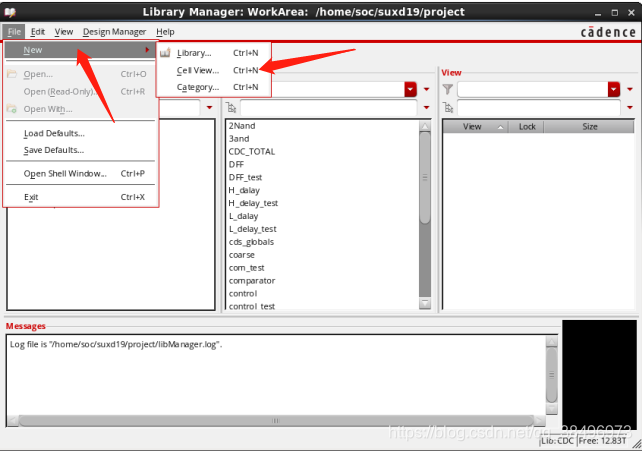642x451 pixels.
Task: Choose Save Defaults in the File menu
Action: pos(54,150)
